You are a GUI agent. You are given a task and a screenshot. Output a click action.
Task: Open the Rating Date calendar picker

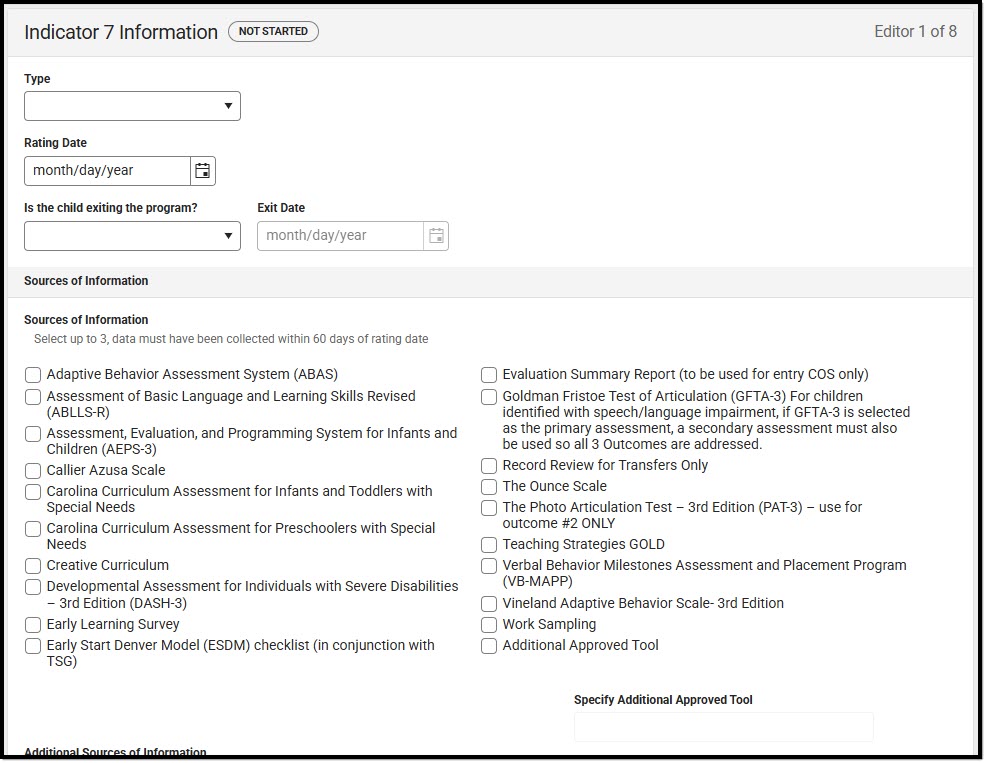tap(202, 170)
